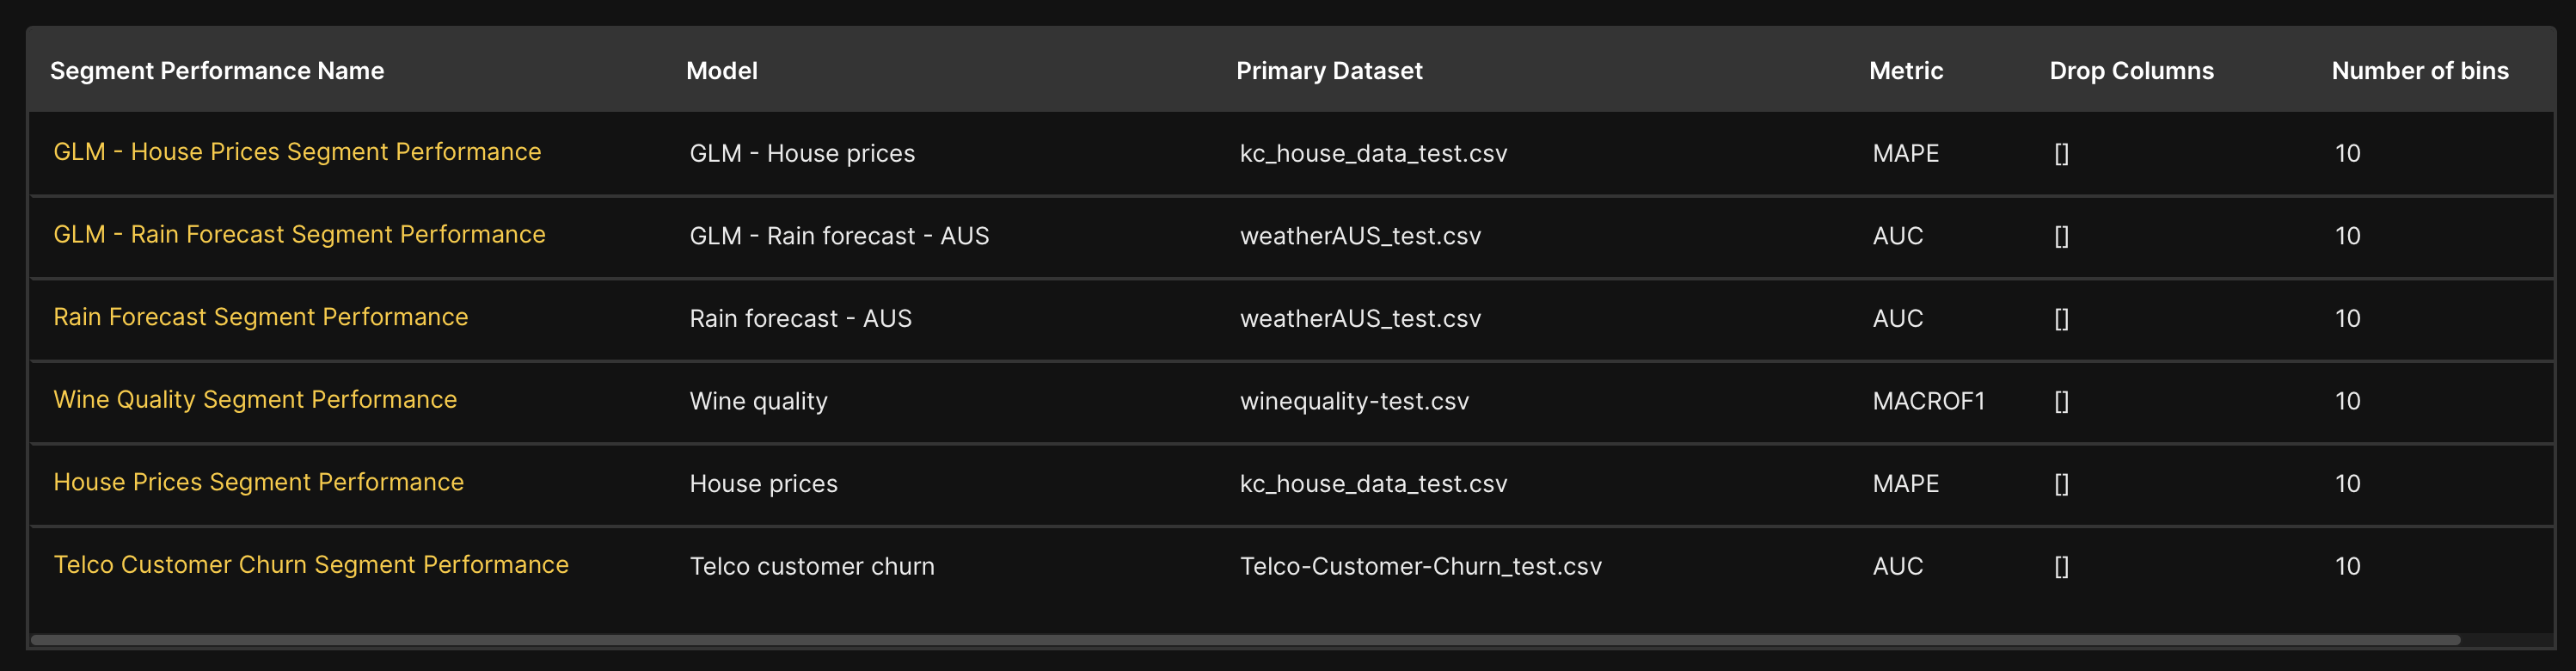2576x671 pixels.
Task: Select the winequality-test.csv dataset cell
Action: tap(1354, 402)
